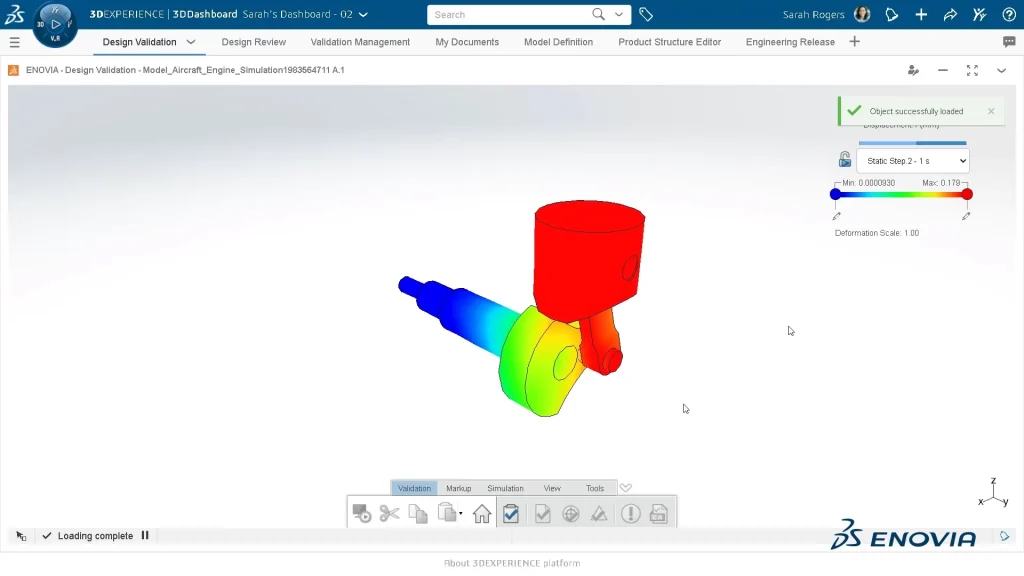Open the Static Step.2 - 1 s dropdown
Viewport: 1024px width, 576px height.
tap(912, 161)
